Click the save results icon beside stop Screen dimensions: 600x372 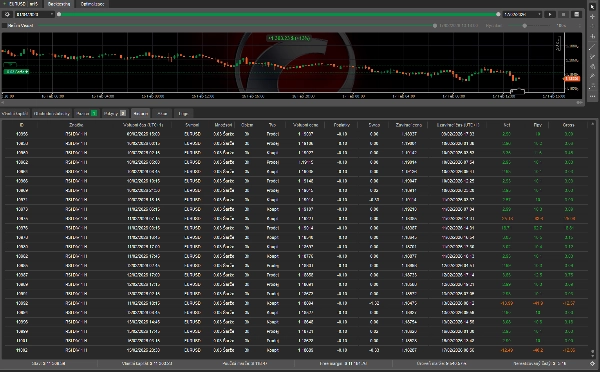point(577,15)
